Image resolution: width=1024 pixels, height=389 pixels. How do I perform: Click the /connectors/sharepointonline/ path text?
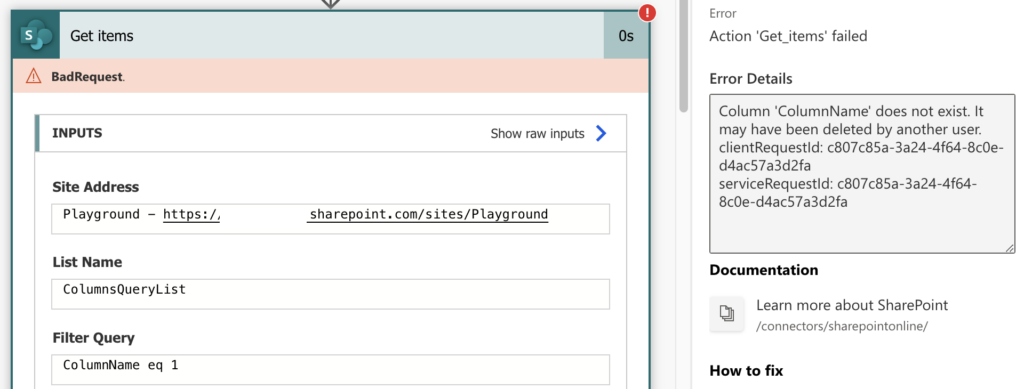pyautogui.click(x=842, y=326)
